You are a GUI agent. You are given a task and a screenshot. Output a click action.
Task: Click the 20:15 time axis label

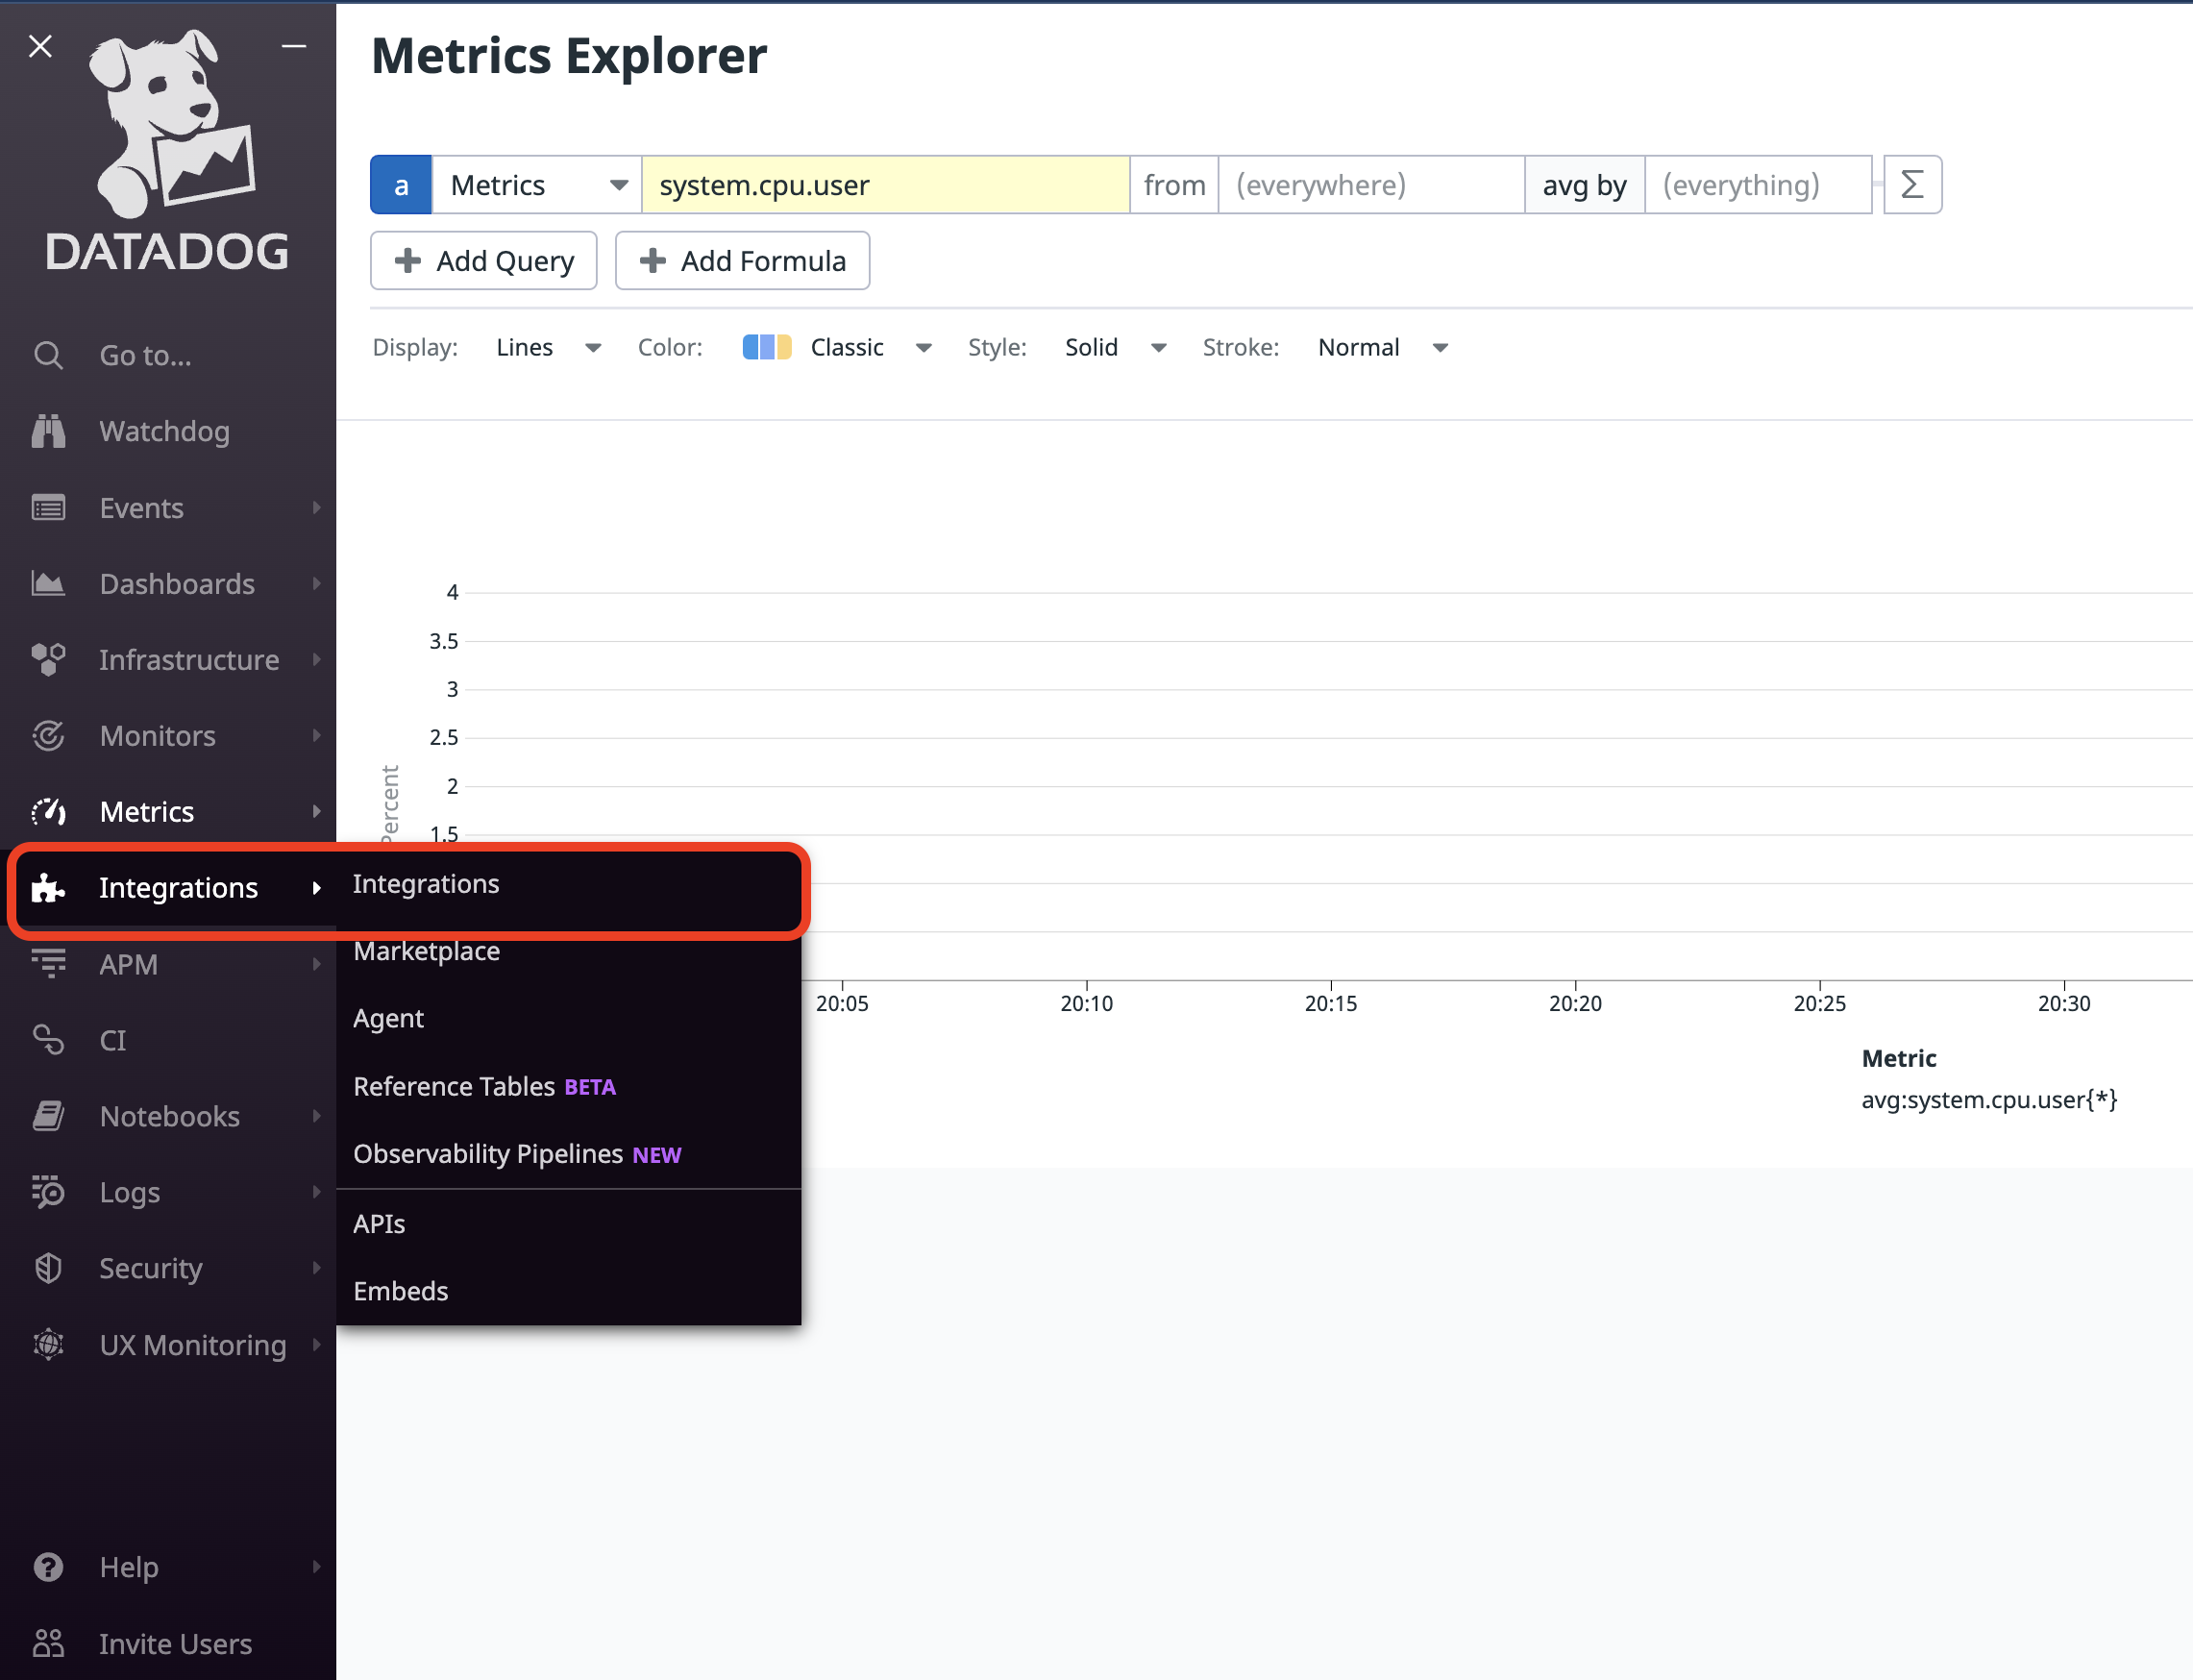click(x=1330, y=1003)
